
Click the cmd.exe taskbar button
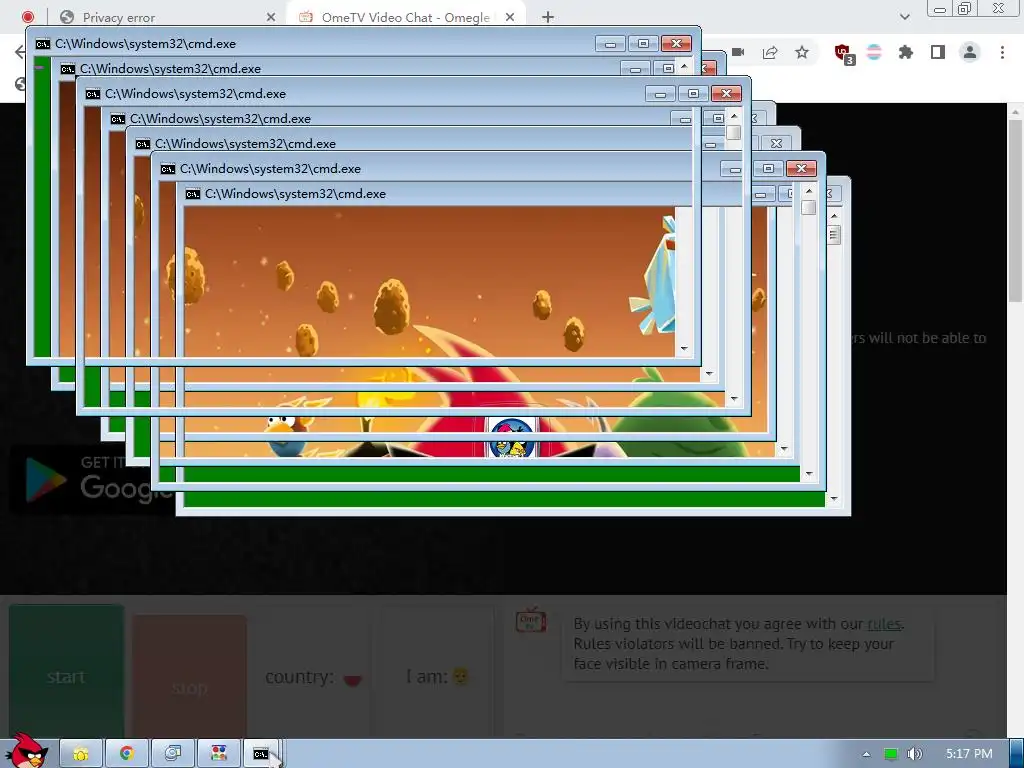click(x=263, y=754)
